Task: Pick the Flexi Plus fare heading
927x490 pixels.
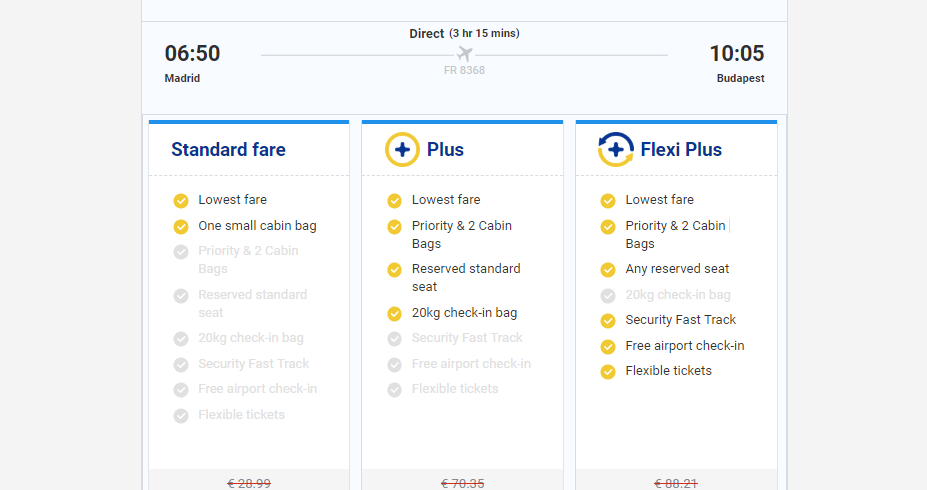Action: pyautogui.click(x=681, y=150)
